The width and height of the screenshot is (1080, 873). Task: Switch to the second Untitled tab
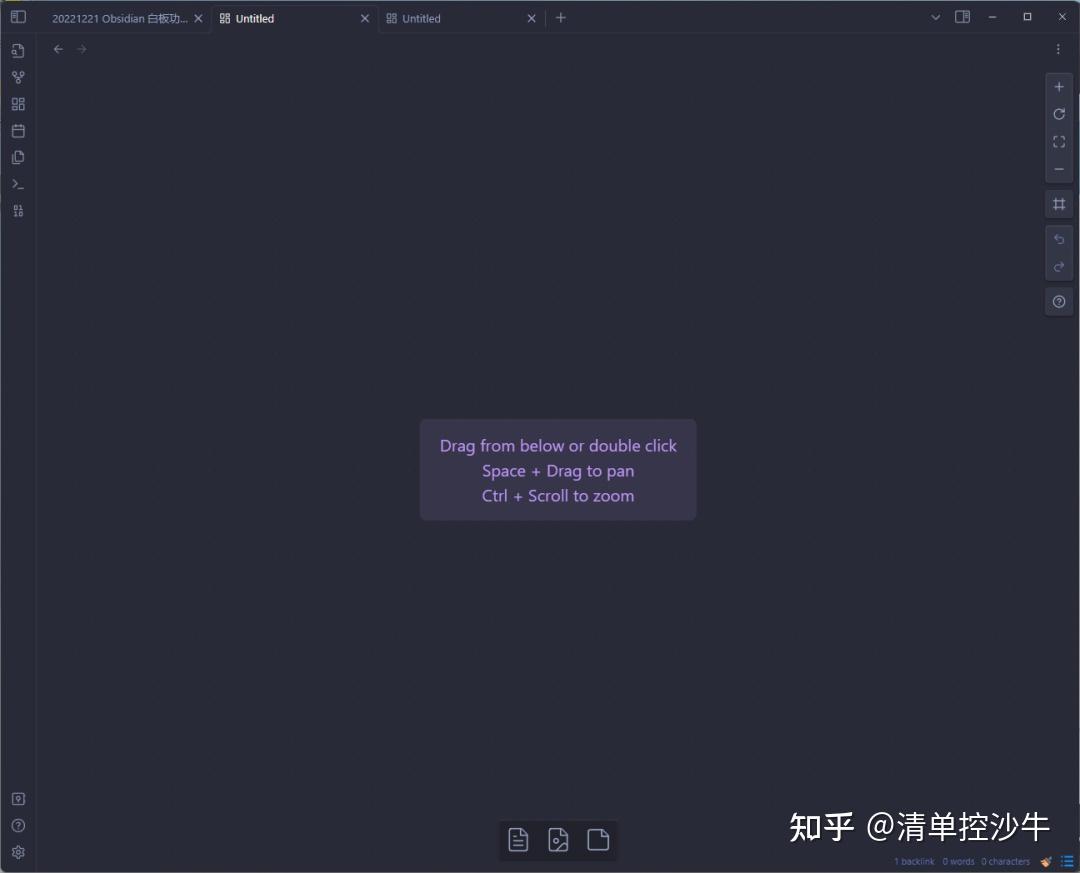point(420,17)
